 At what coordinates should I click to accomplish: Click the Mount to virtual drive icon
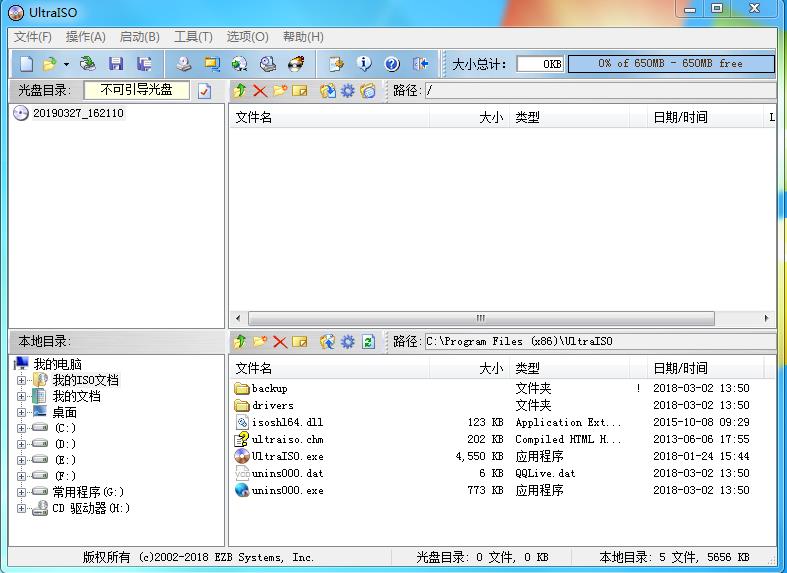tap(268, 64)
